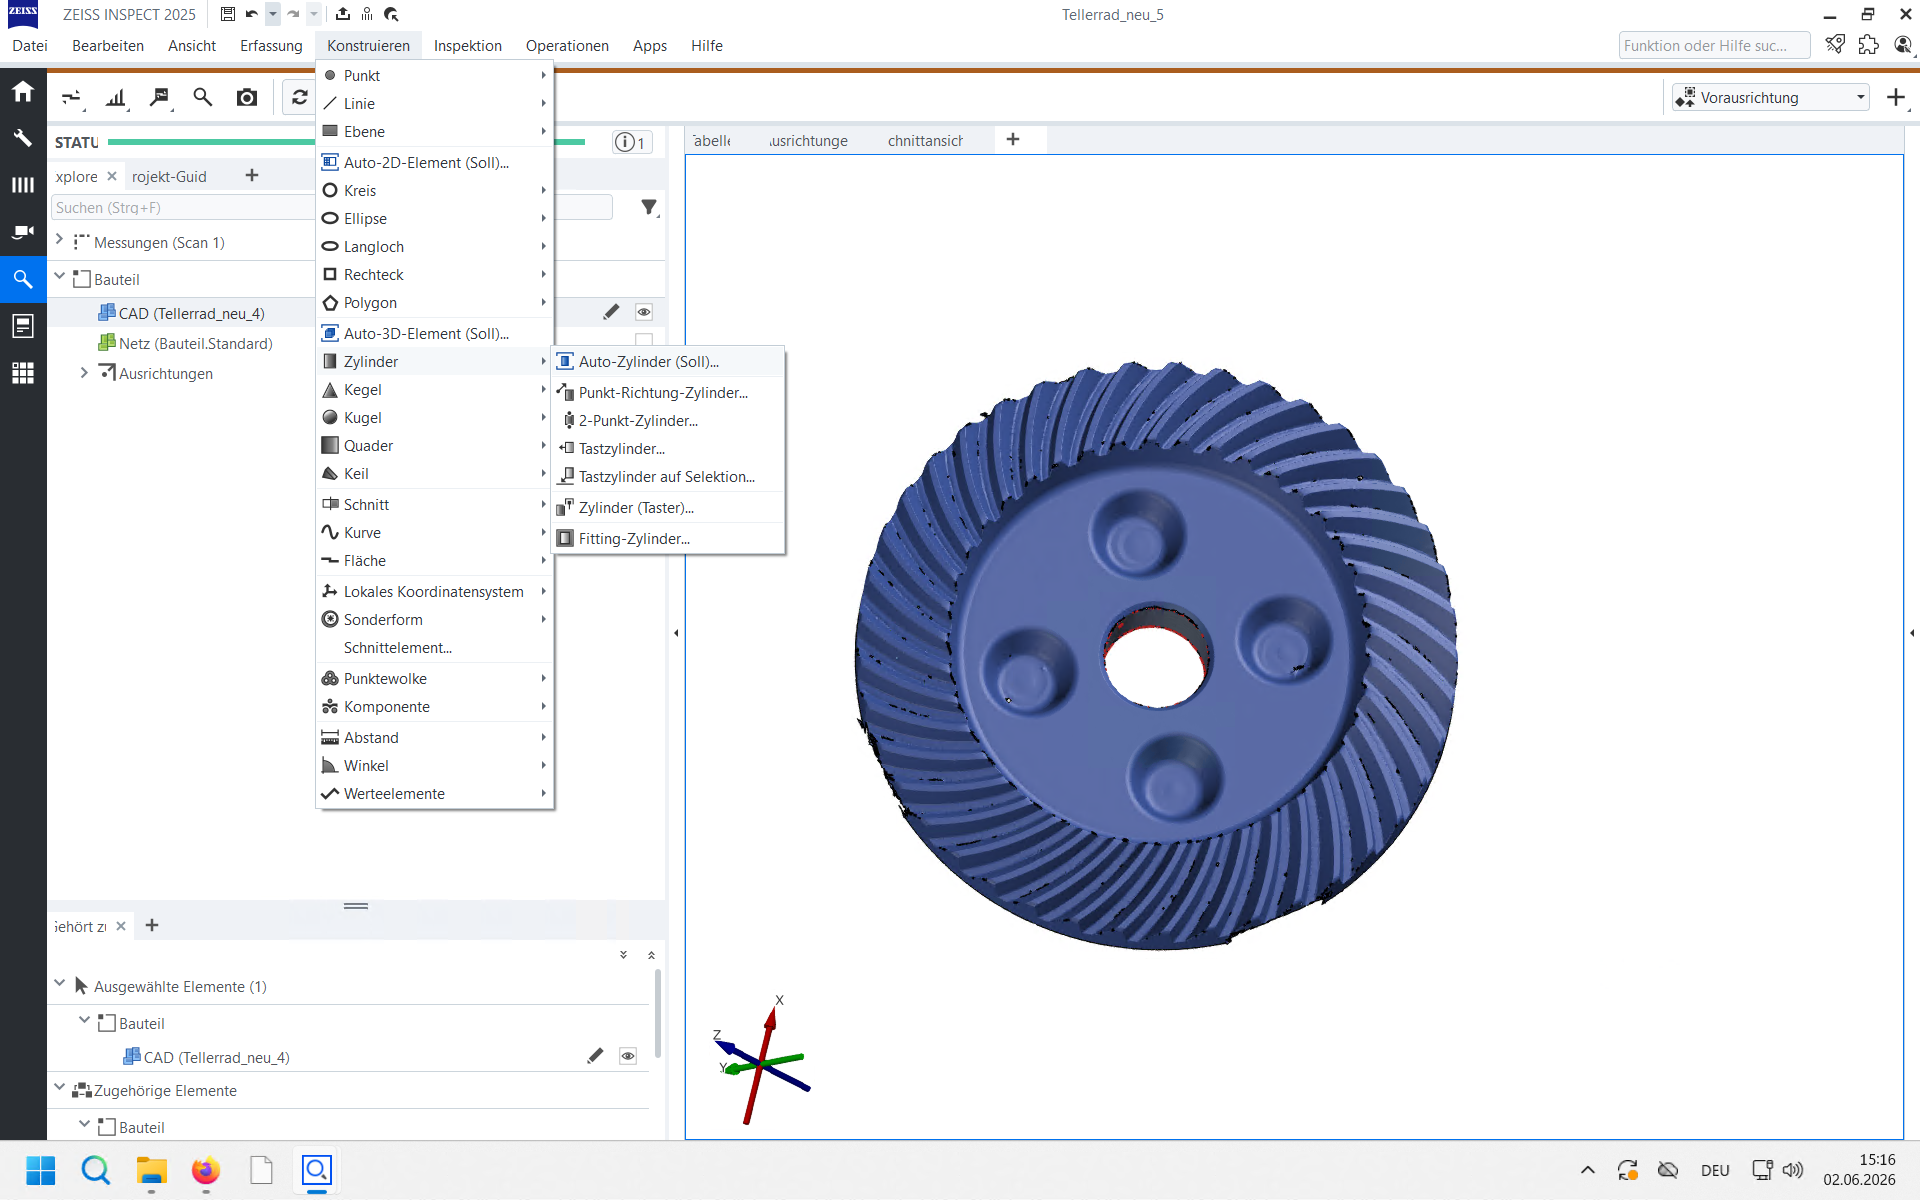Image resolution: width=1920 pixels, height=1200 pixels.
Task: Collapse the Bauteil tree node in explorer
Action: 60,277
